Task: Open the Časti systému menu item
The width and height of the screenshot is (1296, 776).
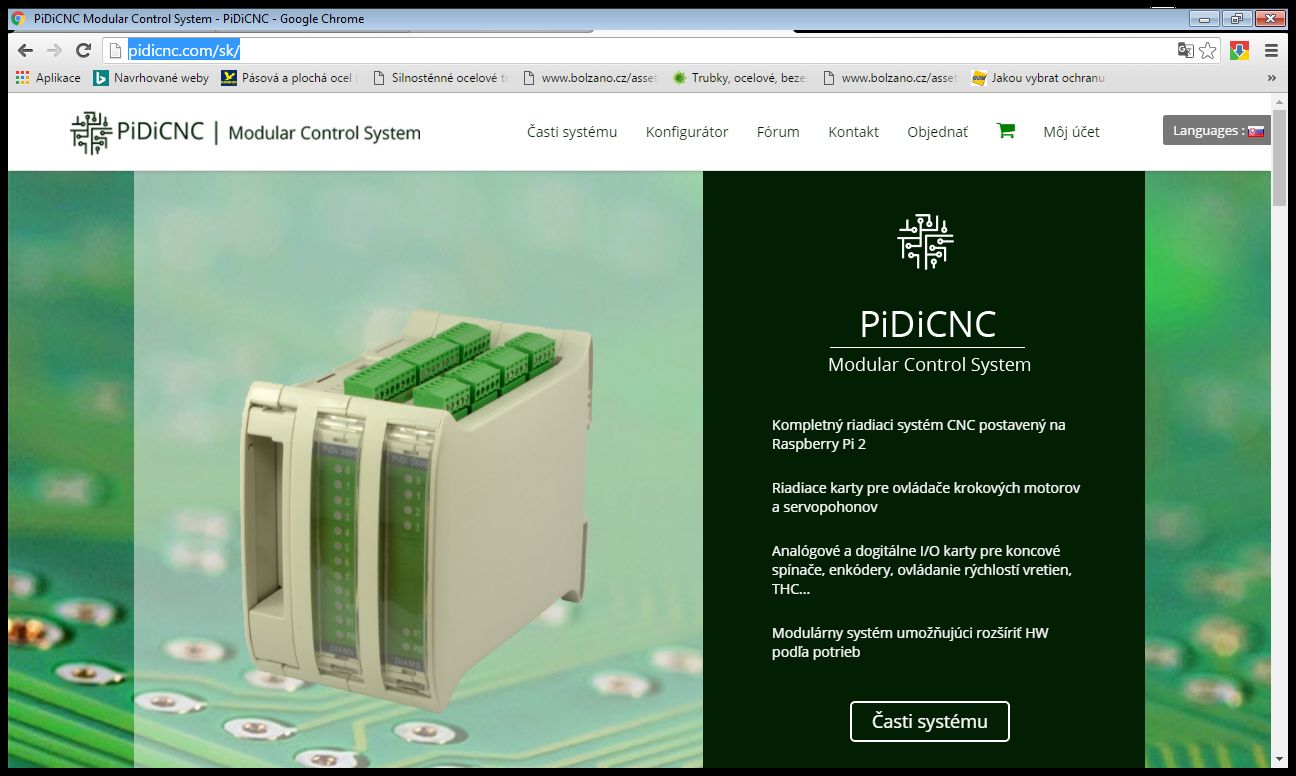Action: click(572, 132)
